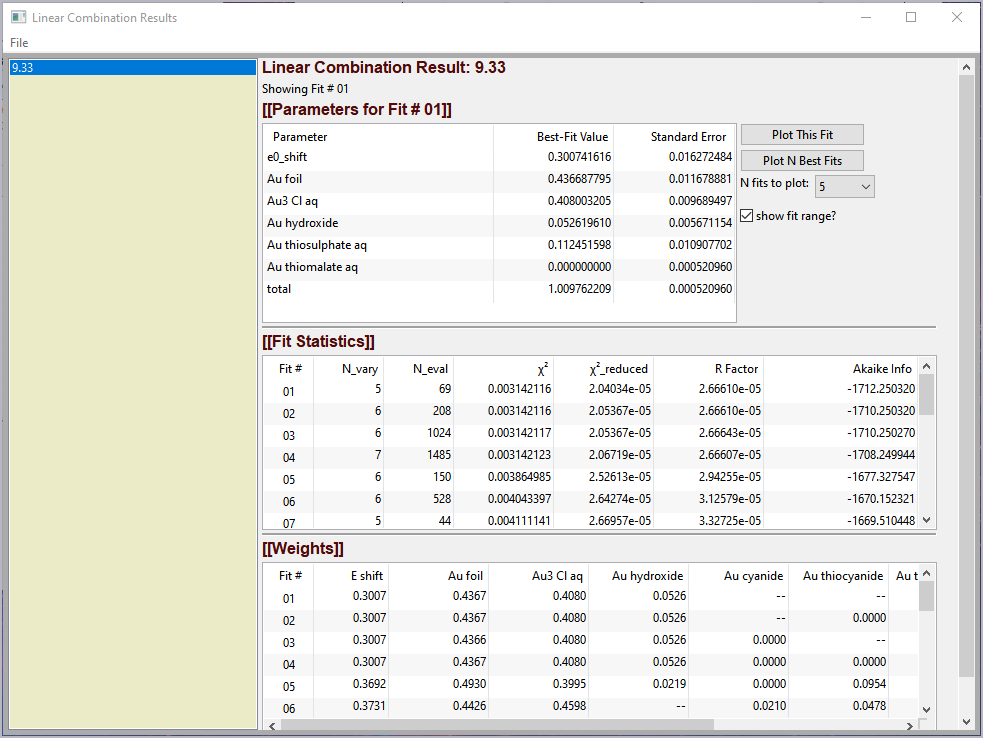The image size is (983, 738).
Task: Click the Standard Error column header
Action: pos(688,137)
